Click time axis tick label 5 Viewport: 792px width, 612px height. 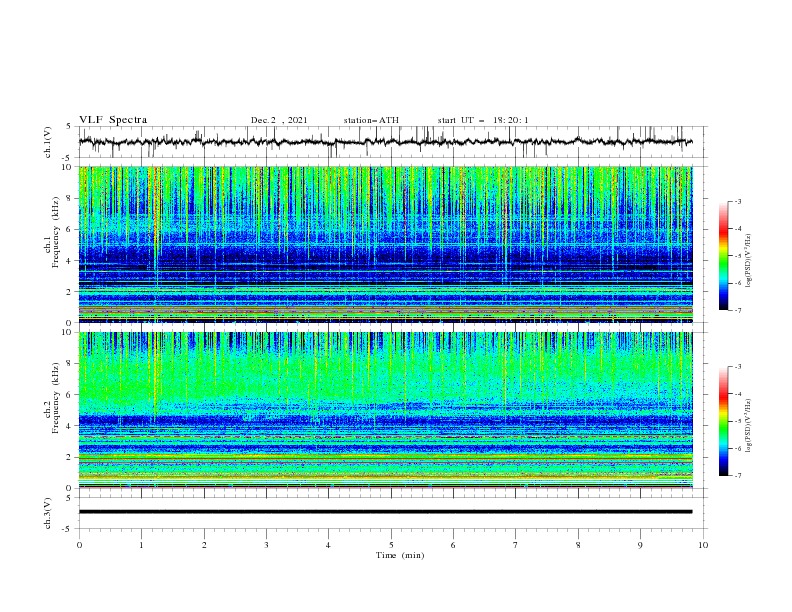click(391, 545)
